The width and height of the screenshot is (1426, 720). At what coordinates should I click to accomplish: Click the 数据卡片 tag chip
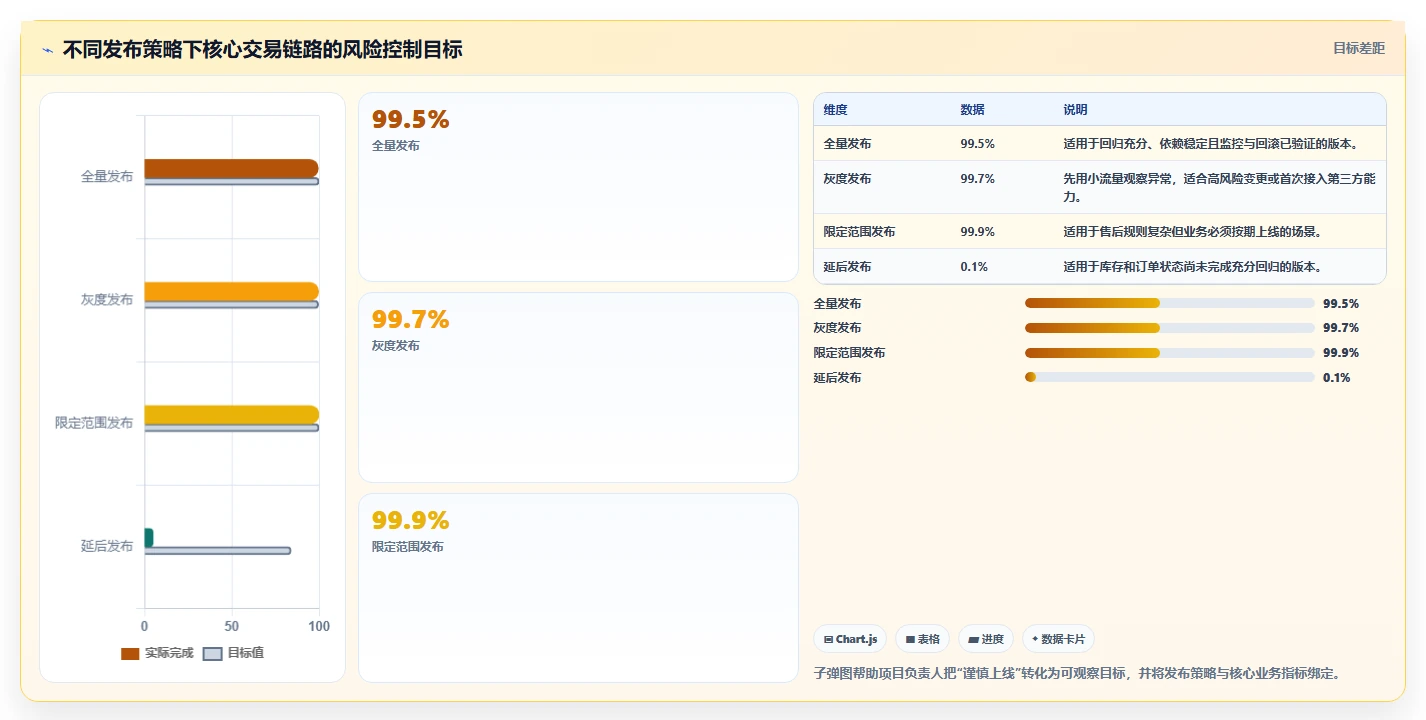coord(1058,639)
